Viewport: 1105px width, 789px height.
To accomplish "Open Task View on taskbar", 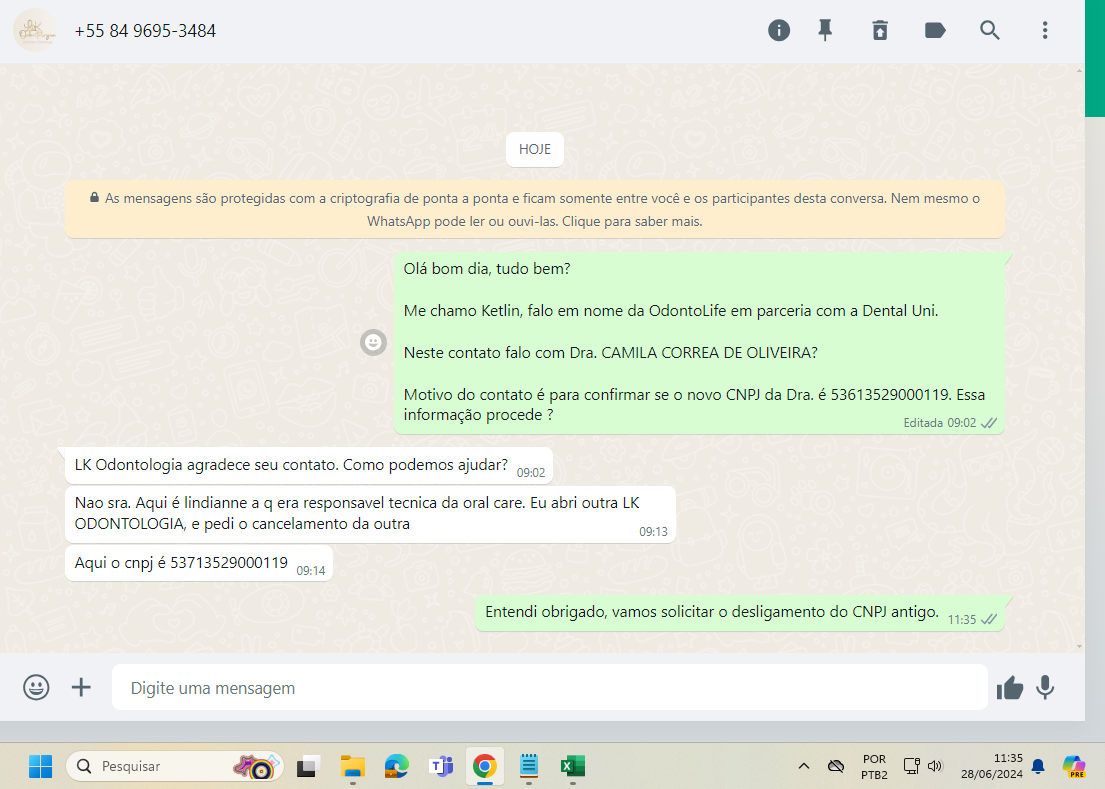I will click(308, 766).
